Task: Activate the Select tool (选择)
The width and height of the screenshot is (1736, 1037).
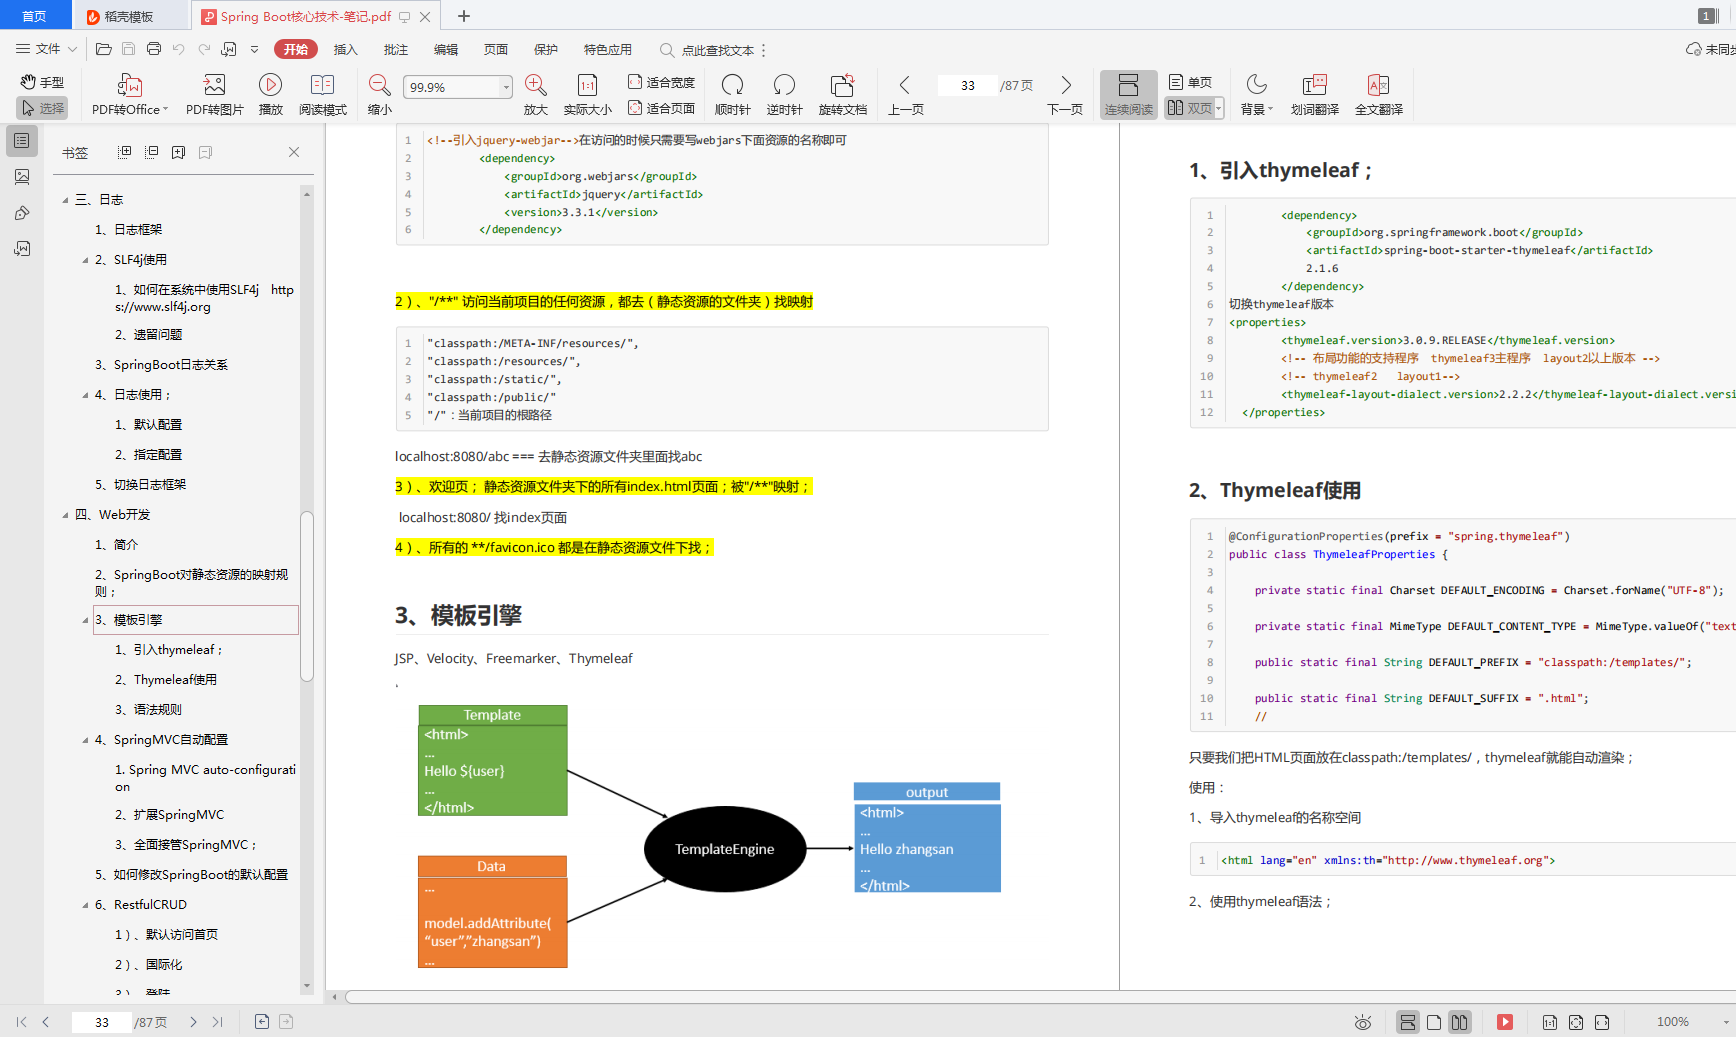Action: point(42,108)
